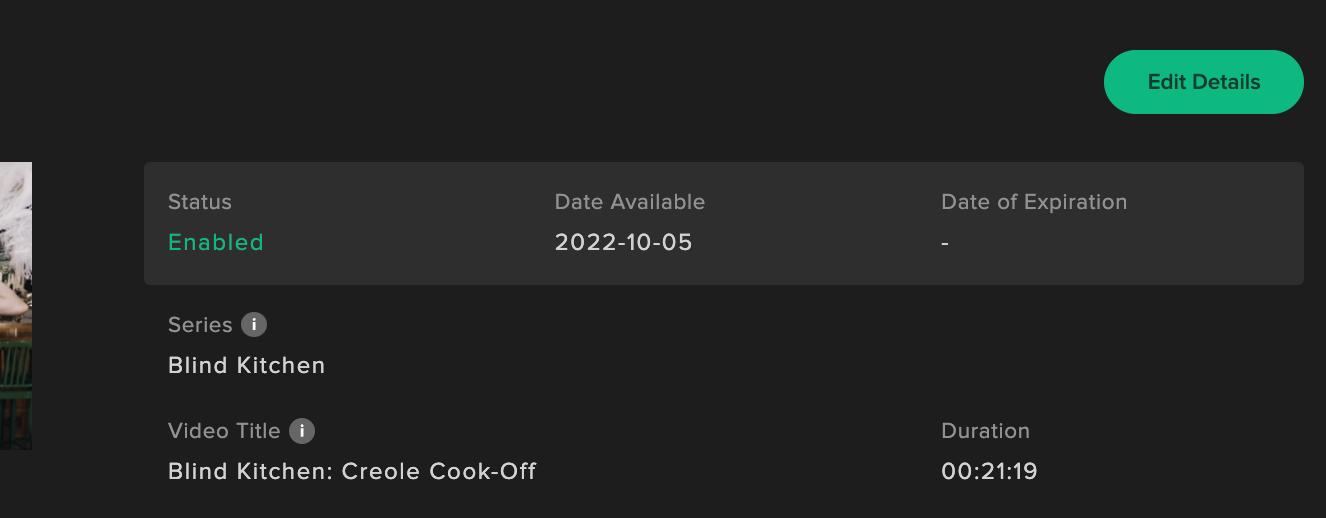The height and width of the screenshot is (518, 1326).
Task: Click the info icon next to Series
Action: 254,325
